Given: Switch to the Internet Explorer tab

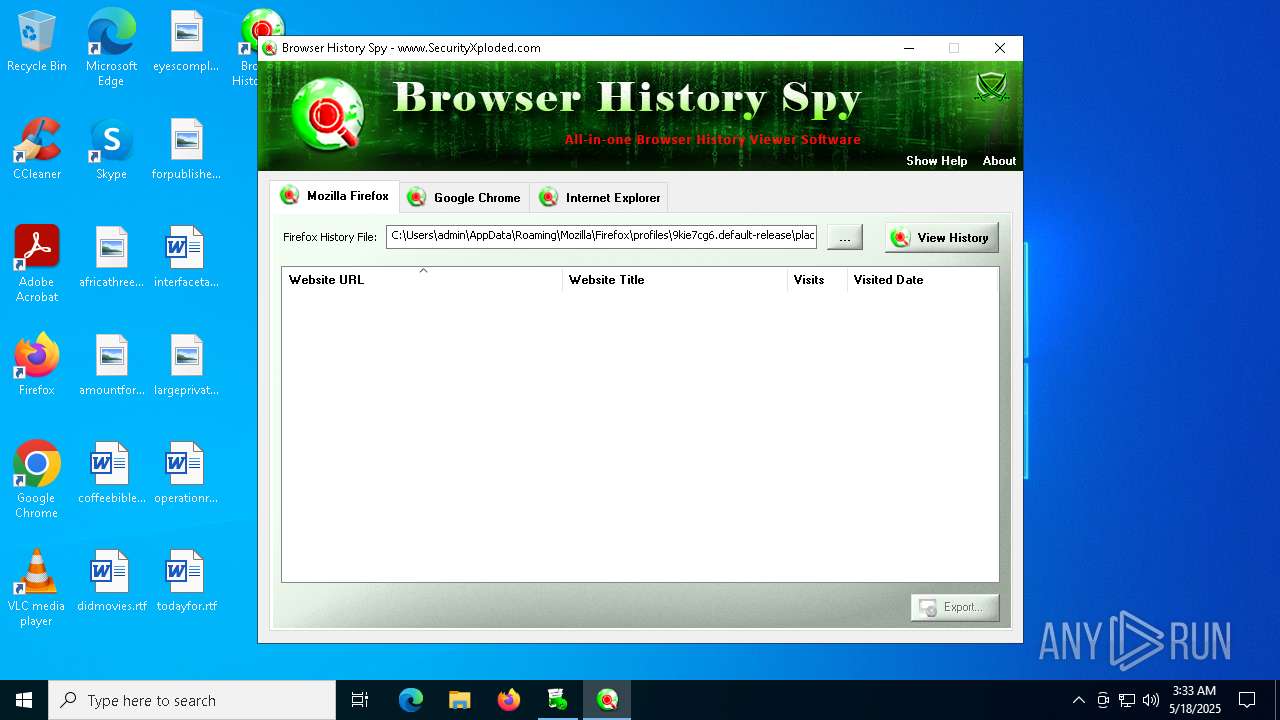Looking at the screenshot, I should point(599,198).
